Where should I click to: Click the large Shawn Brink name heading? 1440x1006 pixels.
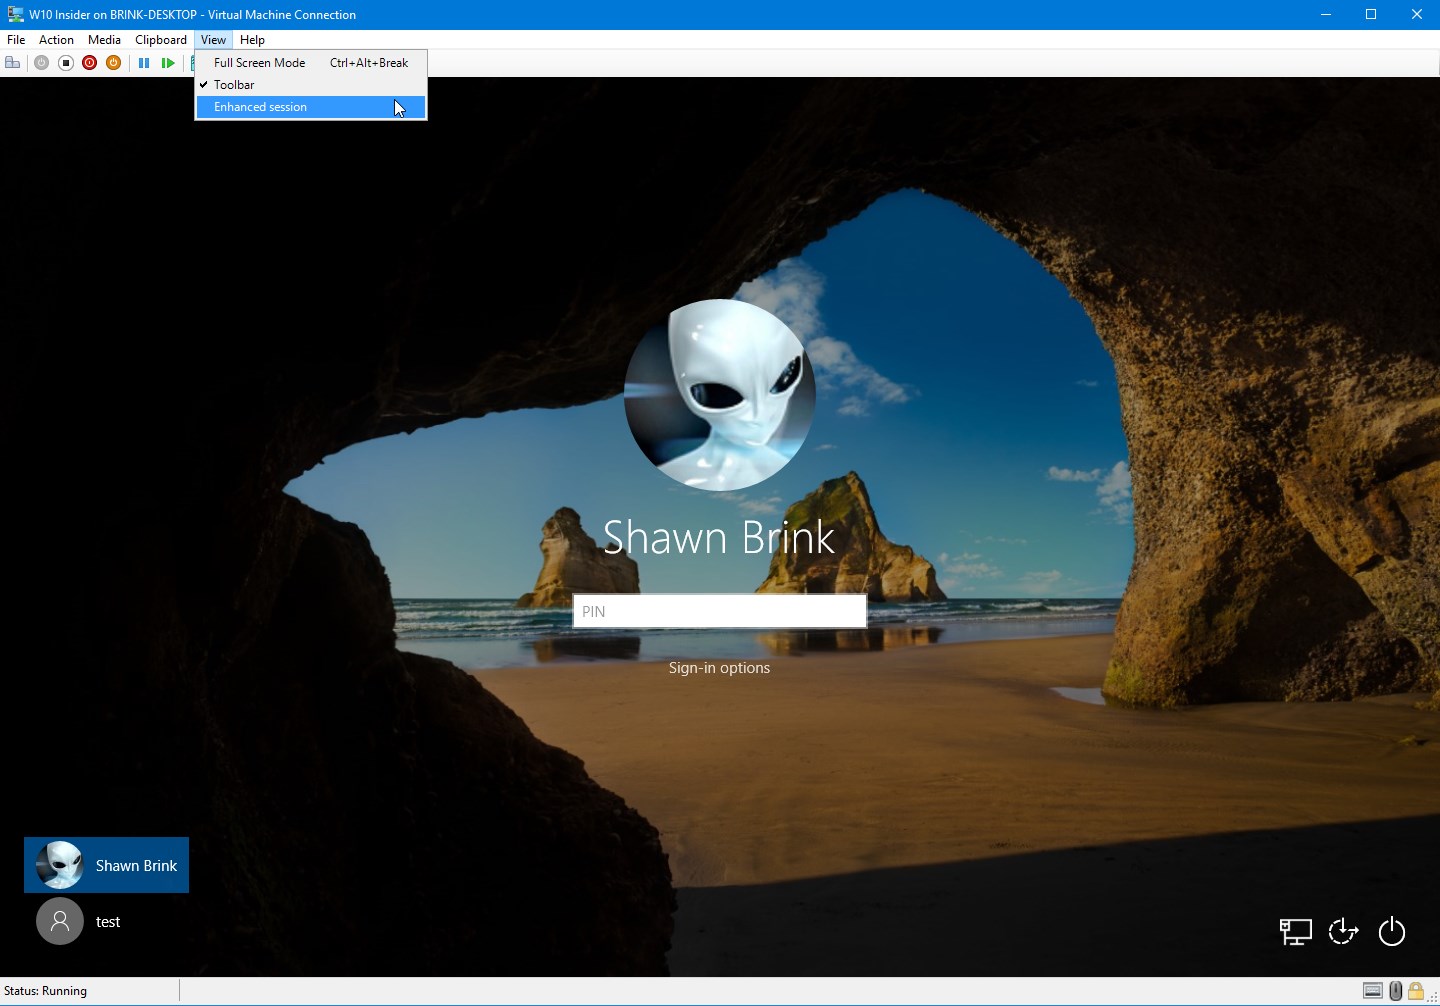[719, 537]
